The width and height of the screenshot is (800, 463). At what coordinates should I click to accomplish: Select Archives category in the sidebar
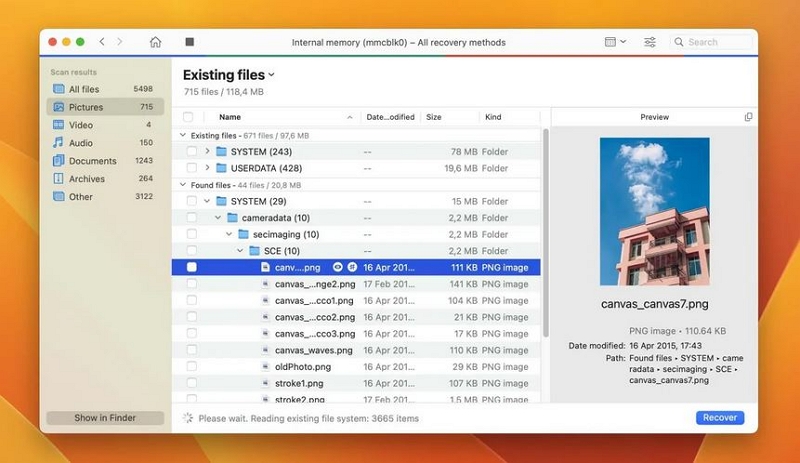click(105, 178)
